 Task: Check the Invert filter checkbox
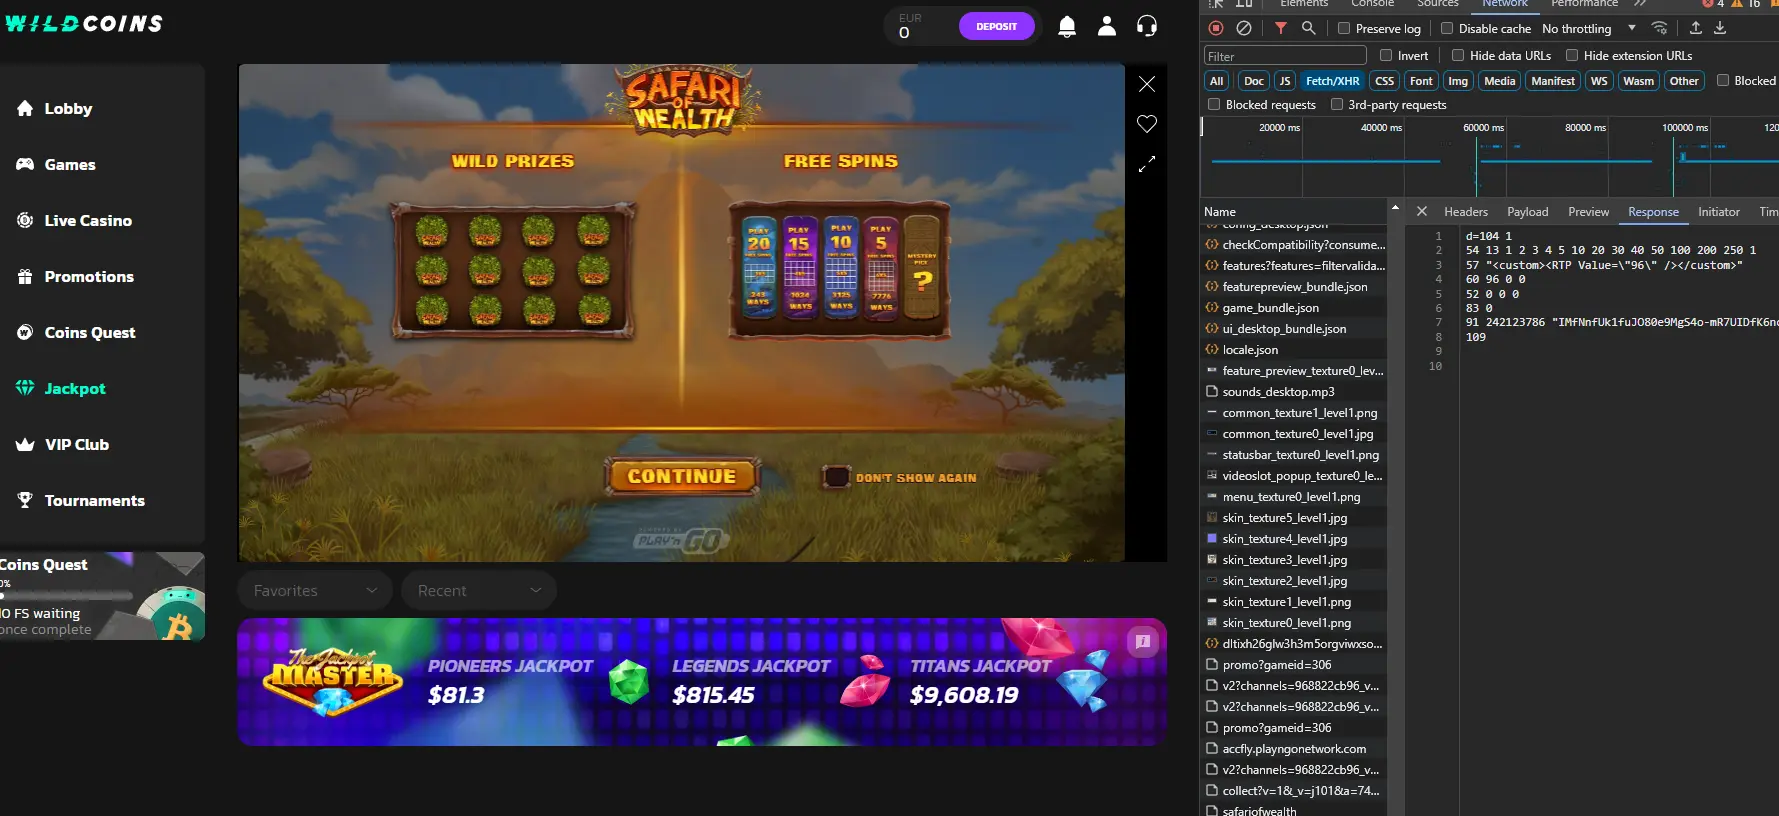pyautogui.click(x=1386, y=55)
